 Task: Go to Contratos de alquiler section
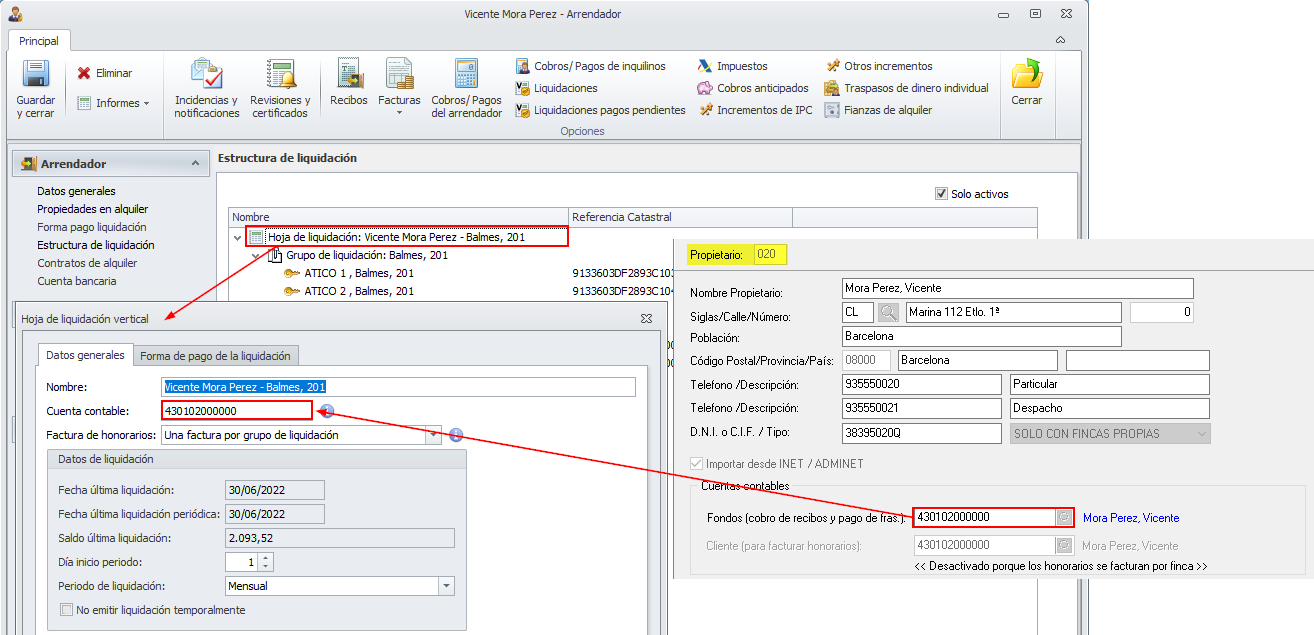(87, 263)
